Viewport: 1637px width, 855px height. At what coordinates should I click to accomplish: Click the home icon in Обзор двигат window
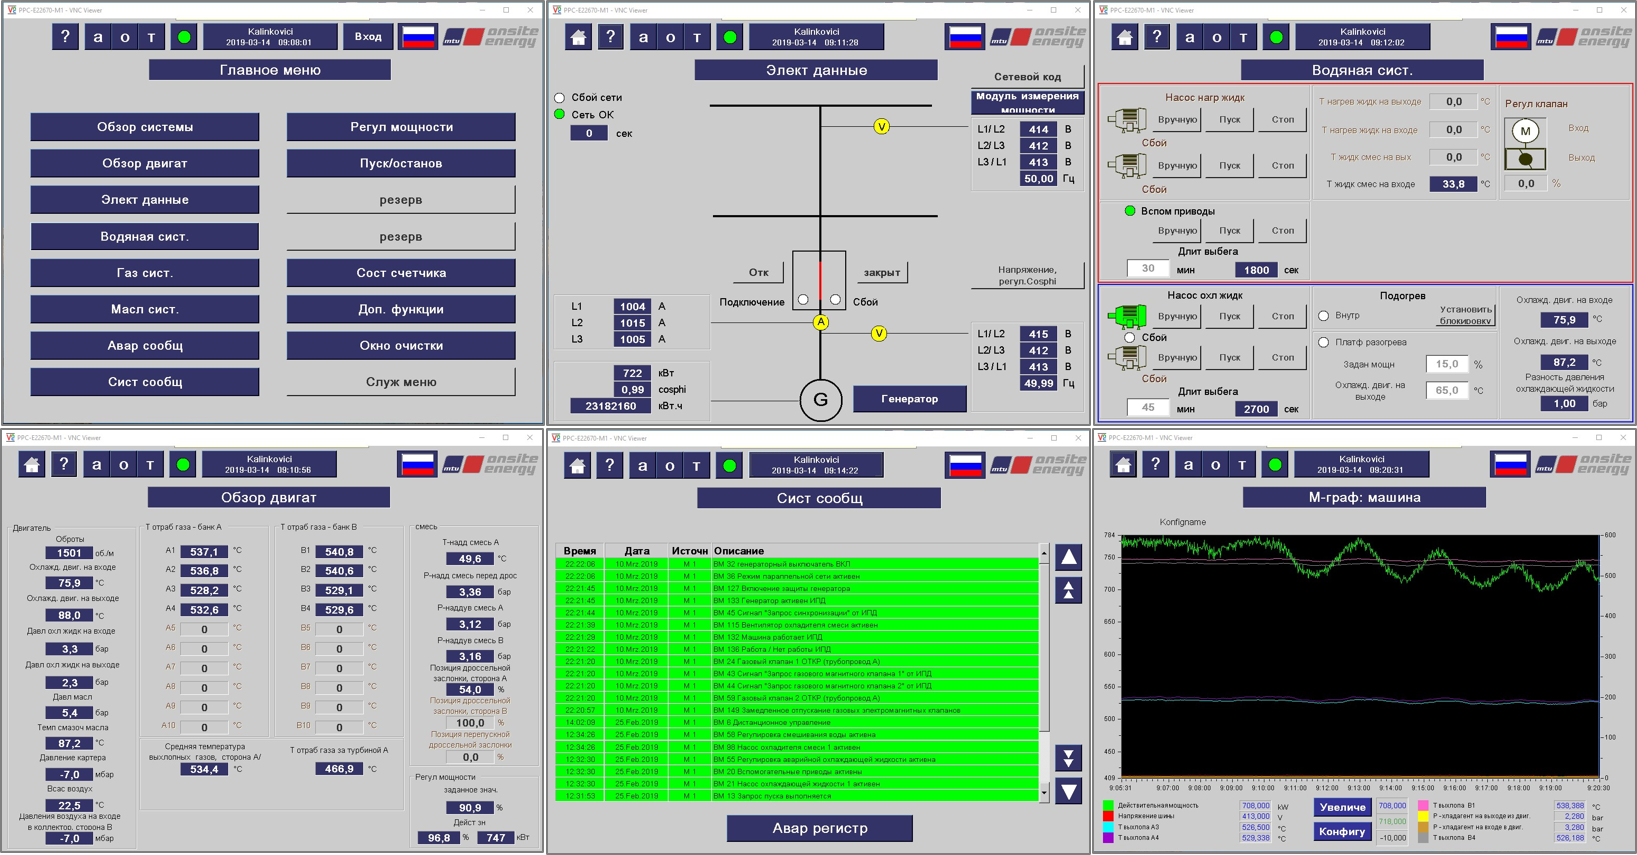pos(32,464)
